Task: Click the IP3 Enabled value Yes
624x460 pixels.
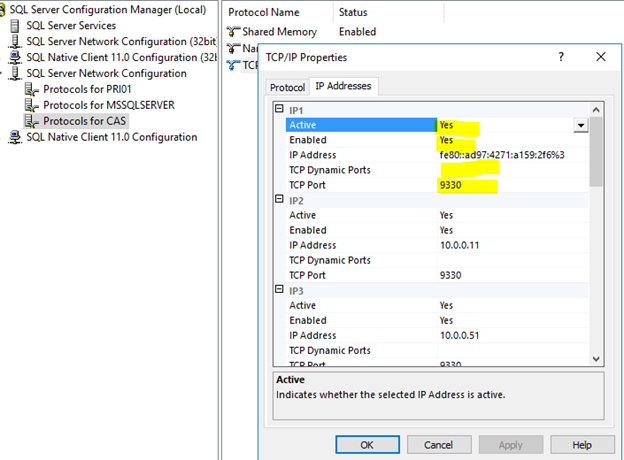Action: 446,321
